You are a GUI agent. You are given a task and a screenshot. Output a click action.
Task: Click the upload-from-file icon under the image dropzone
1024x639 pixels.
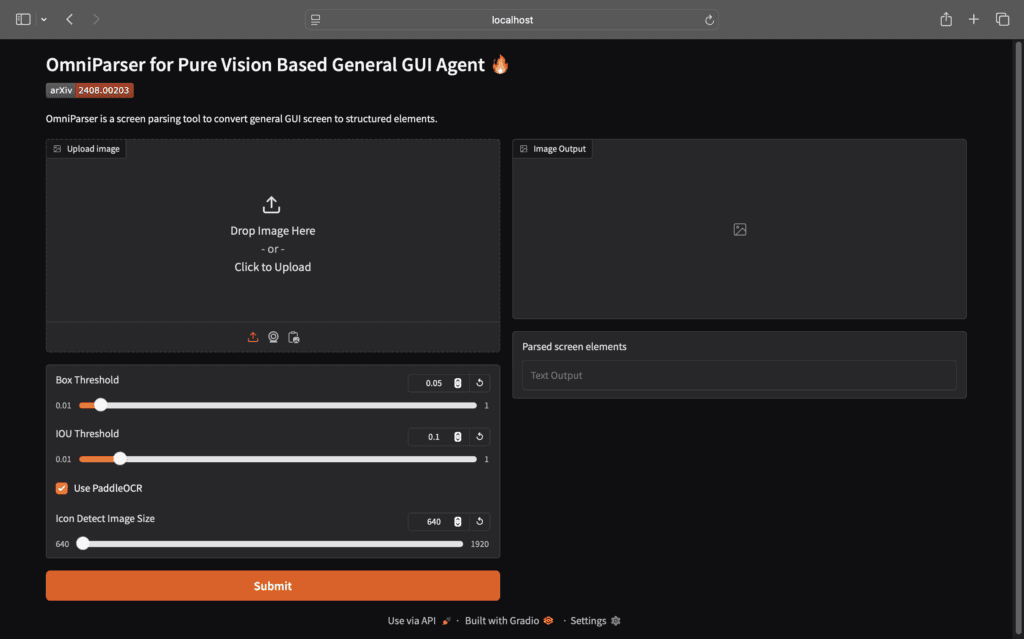pos(253,337)
